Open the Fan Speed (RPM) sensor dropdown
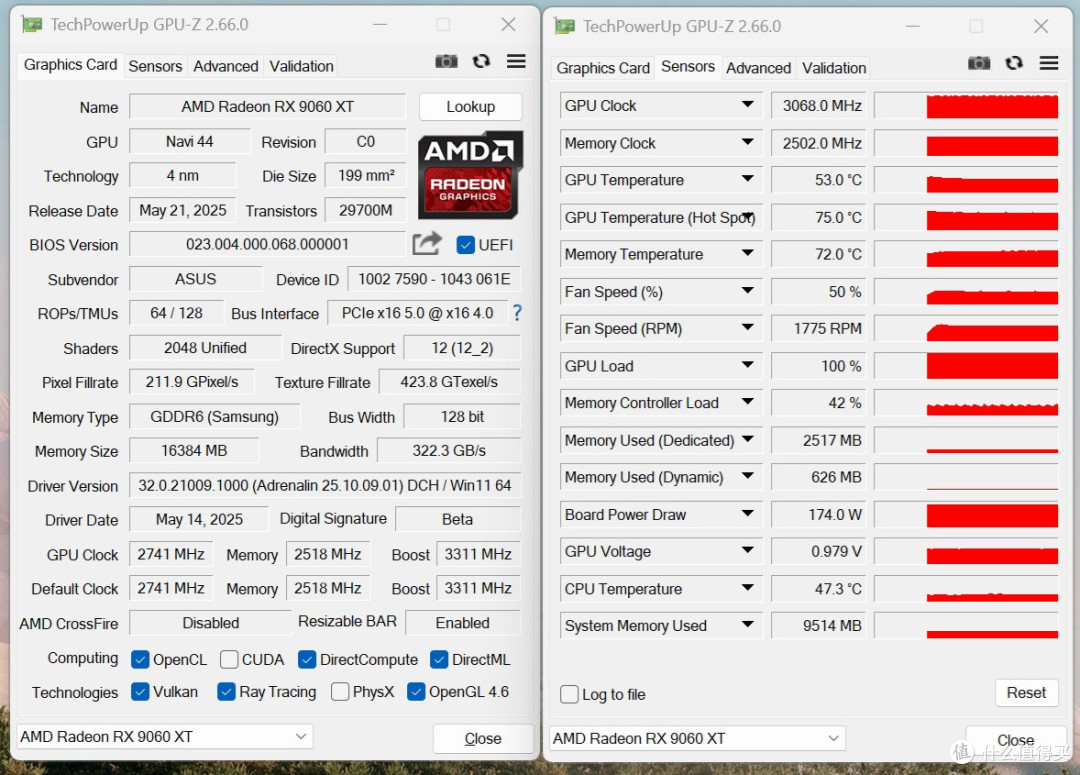This screenshot has height=775, width=1080. pos(747,327)
